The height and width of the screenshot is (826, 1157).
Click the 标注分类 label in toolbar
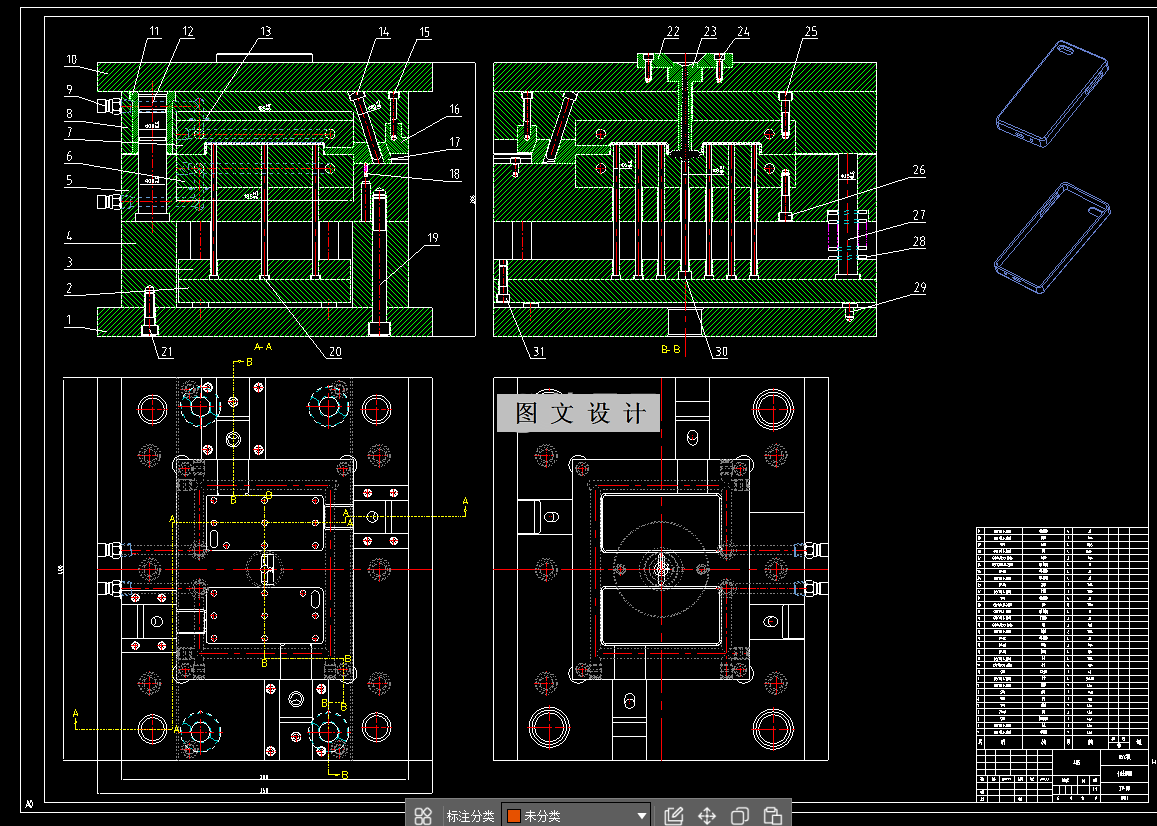click(470, 816)
